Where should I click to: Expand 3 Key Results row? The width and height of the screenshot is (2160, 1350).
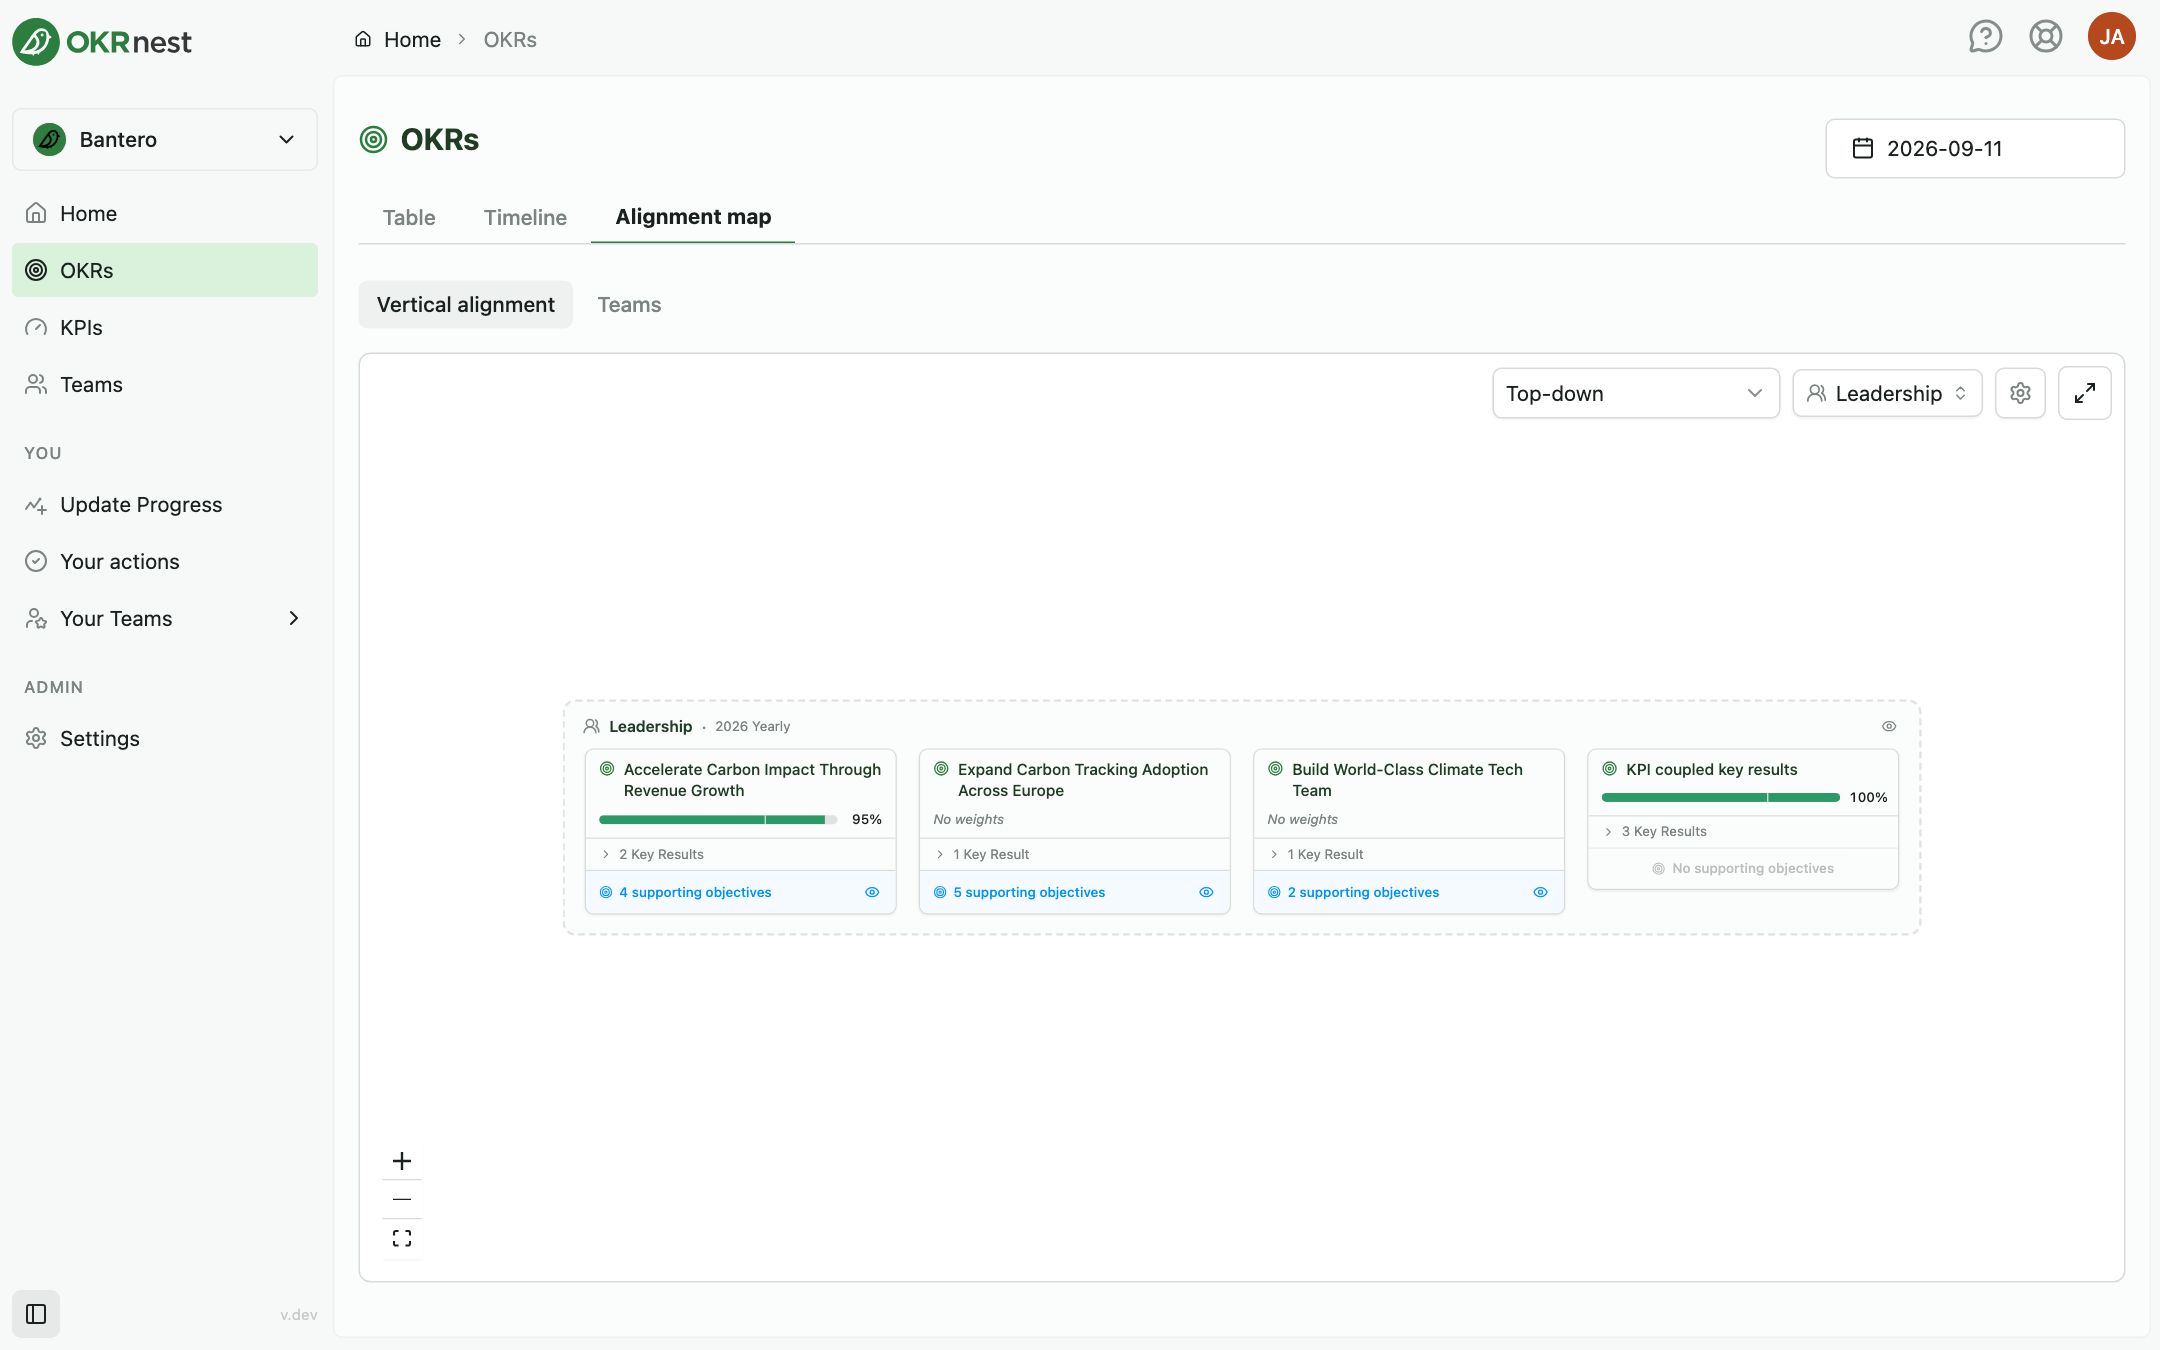pyautogui.click(x=1742, y=831)
